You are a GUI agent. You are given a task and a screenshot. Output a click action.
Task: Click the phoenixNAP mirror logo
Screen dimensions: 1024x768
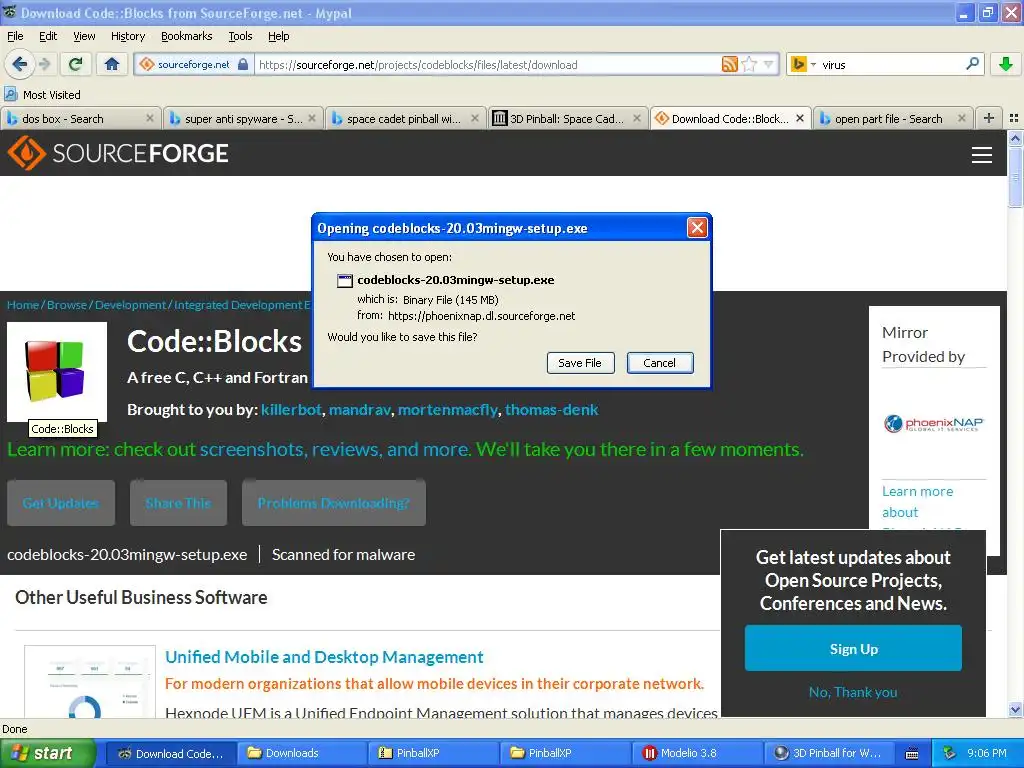coord(933,424)
